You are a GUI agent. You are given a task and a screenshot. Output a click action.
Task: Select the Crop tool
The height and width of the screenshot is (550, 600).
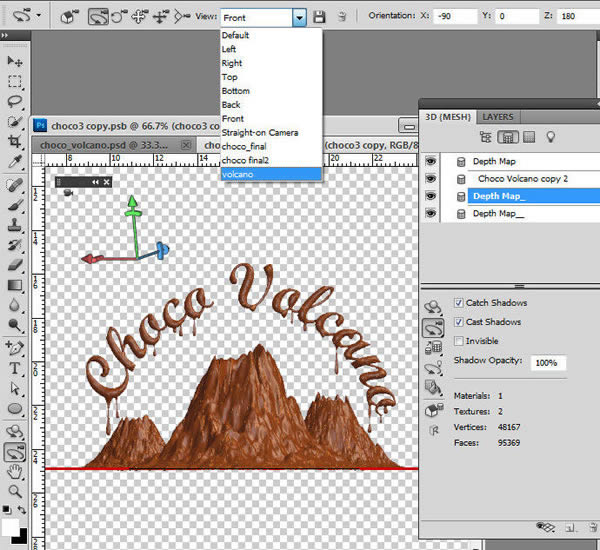[x=15, y=141]
